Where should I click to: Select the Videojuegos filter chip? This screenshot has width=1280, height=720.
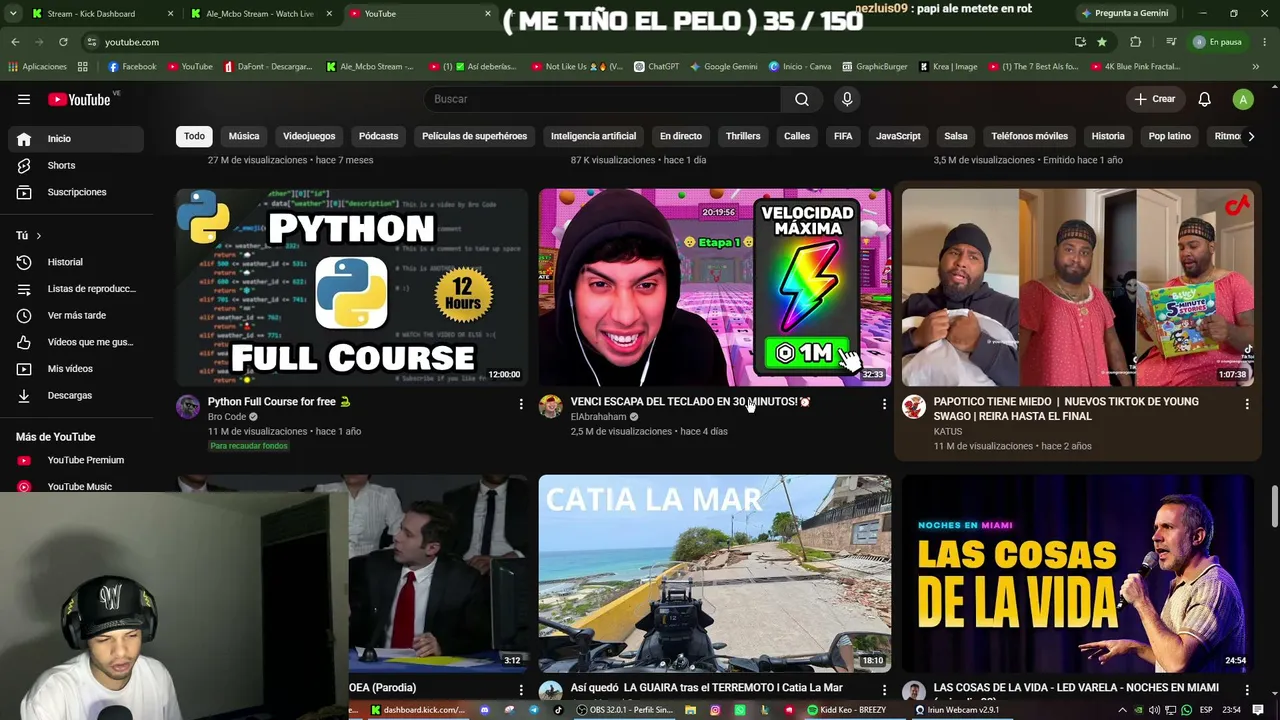[309, 136]
